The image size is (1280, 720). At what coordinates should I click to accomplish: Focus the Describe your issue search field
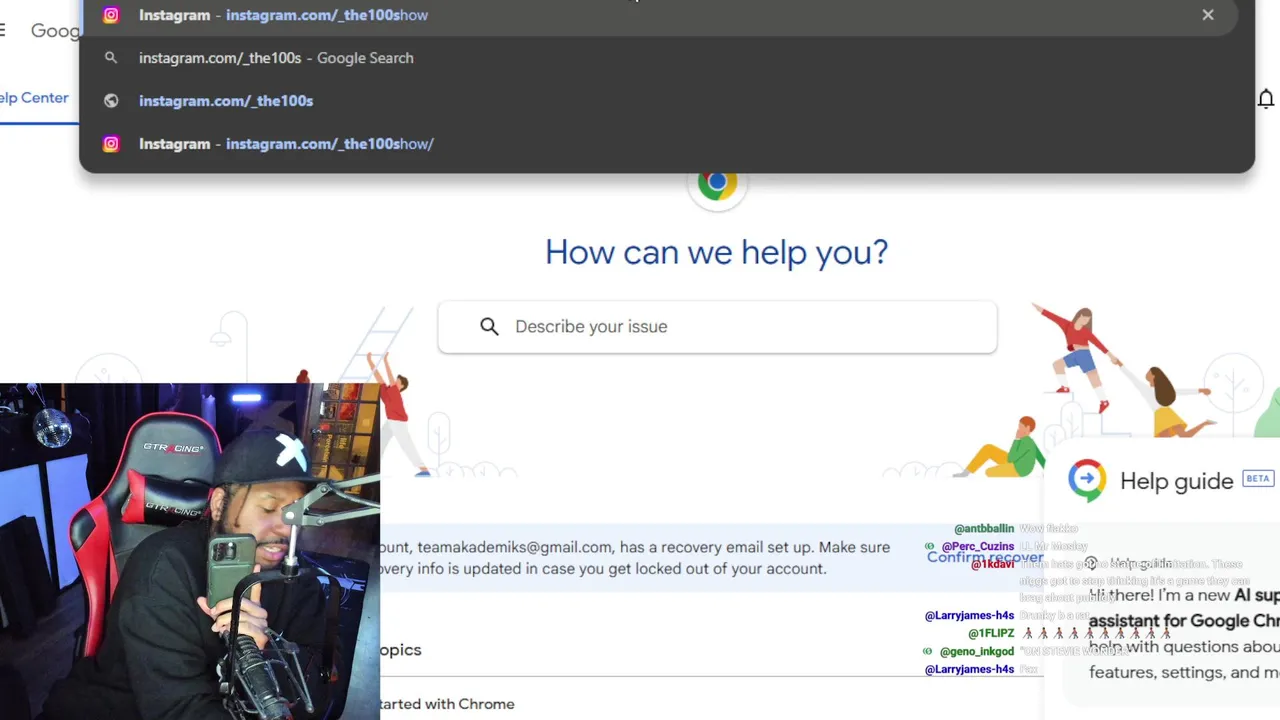(717, 327)
